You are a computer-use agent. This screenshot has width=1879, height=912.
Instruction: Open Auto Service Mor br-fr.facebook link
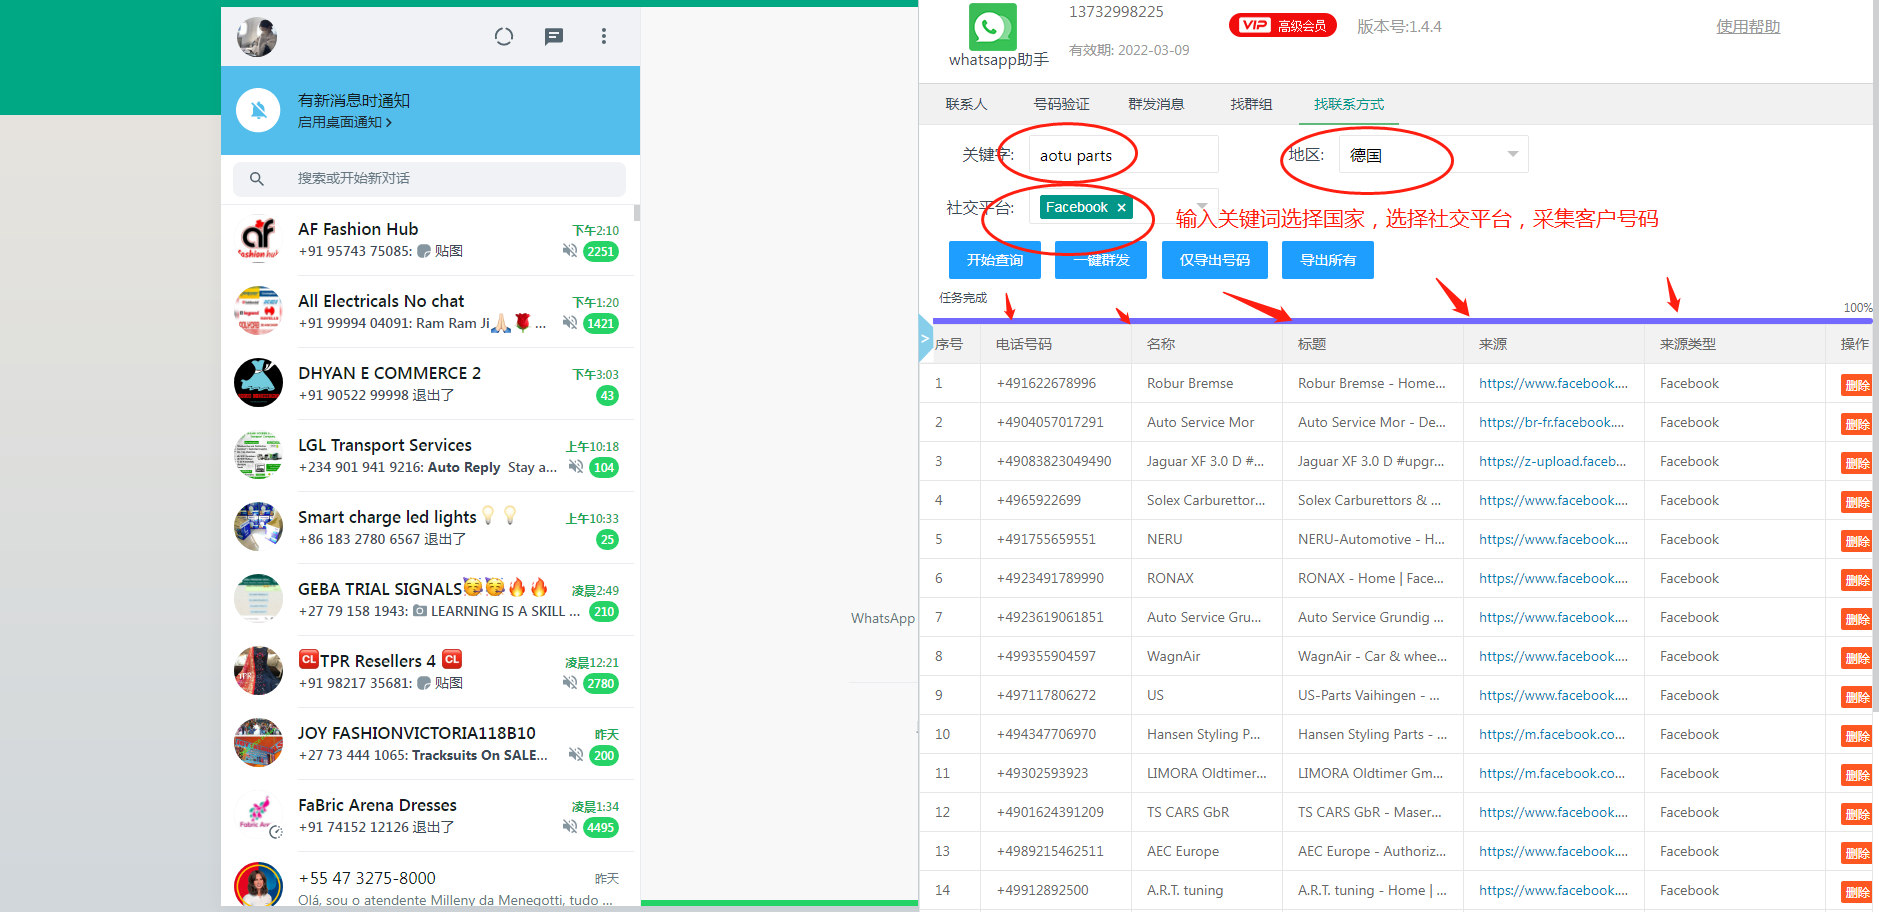(1551, 422)
